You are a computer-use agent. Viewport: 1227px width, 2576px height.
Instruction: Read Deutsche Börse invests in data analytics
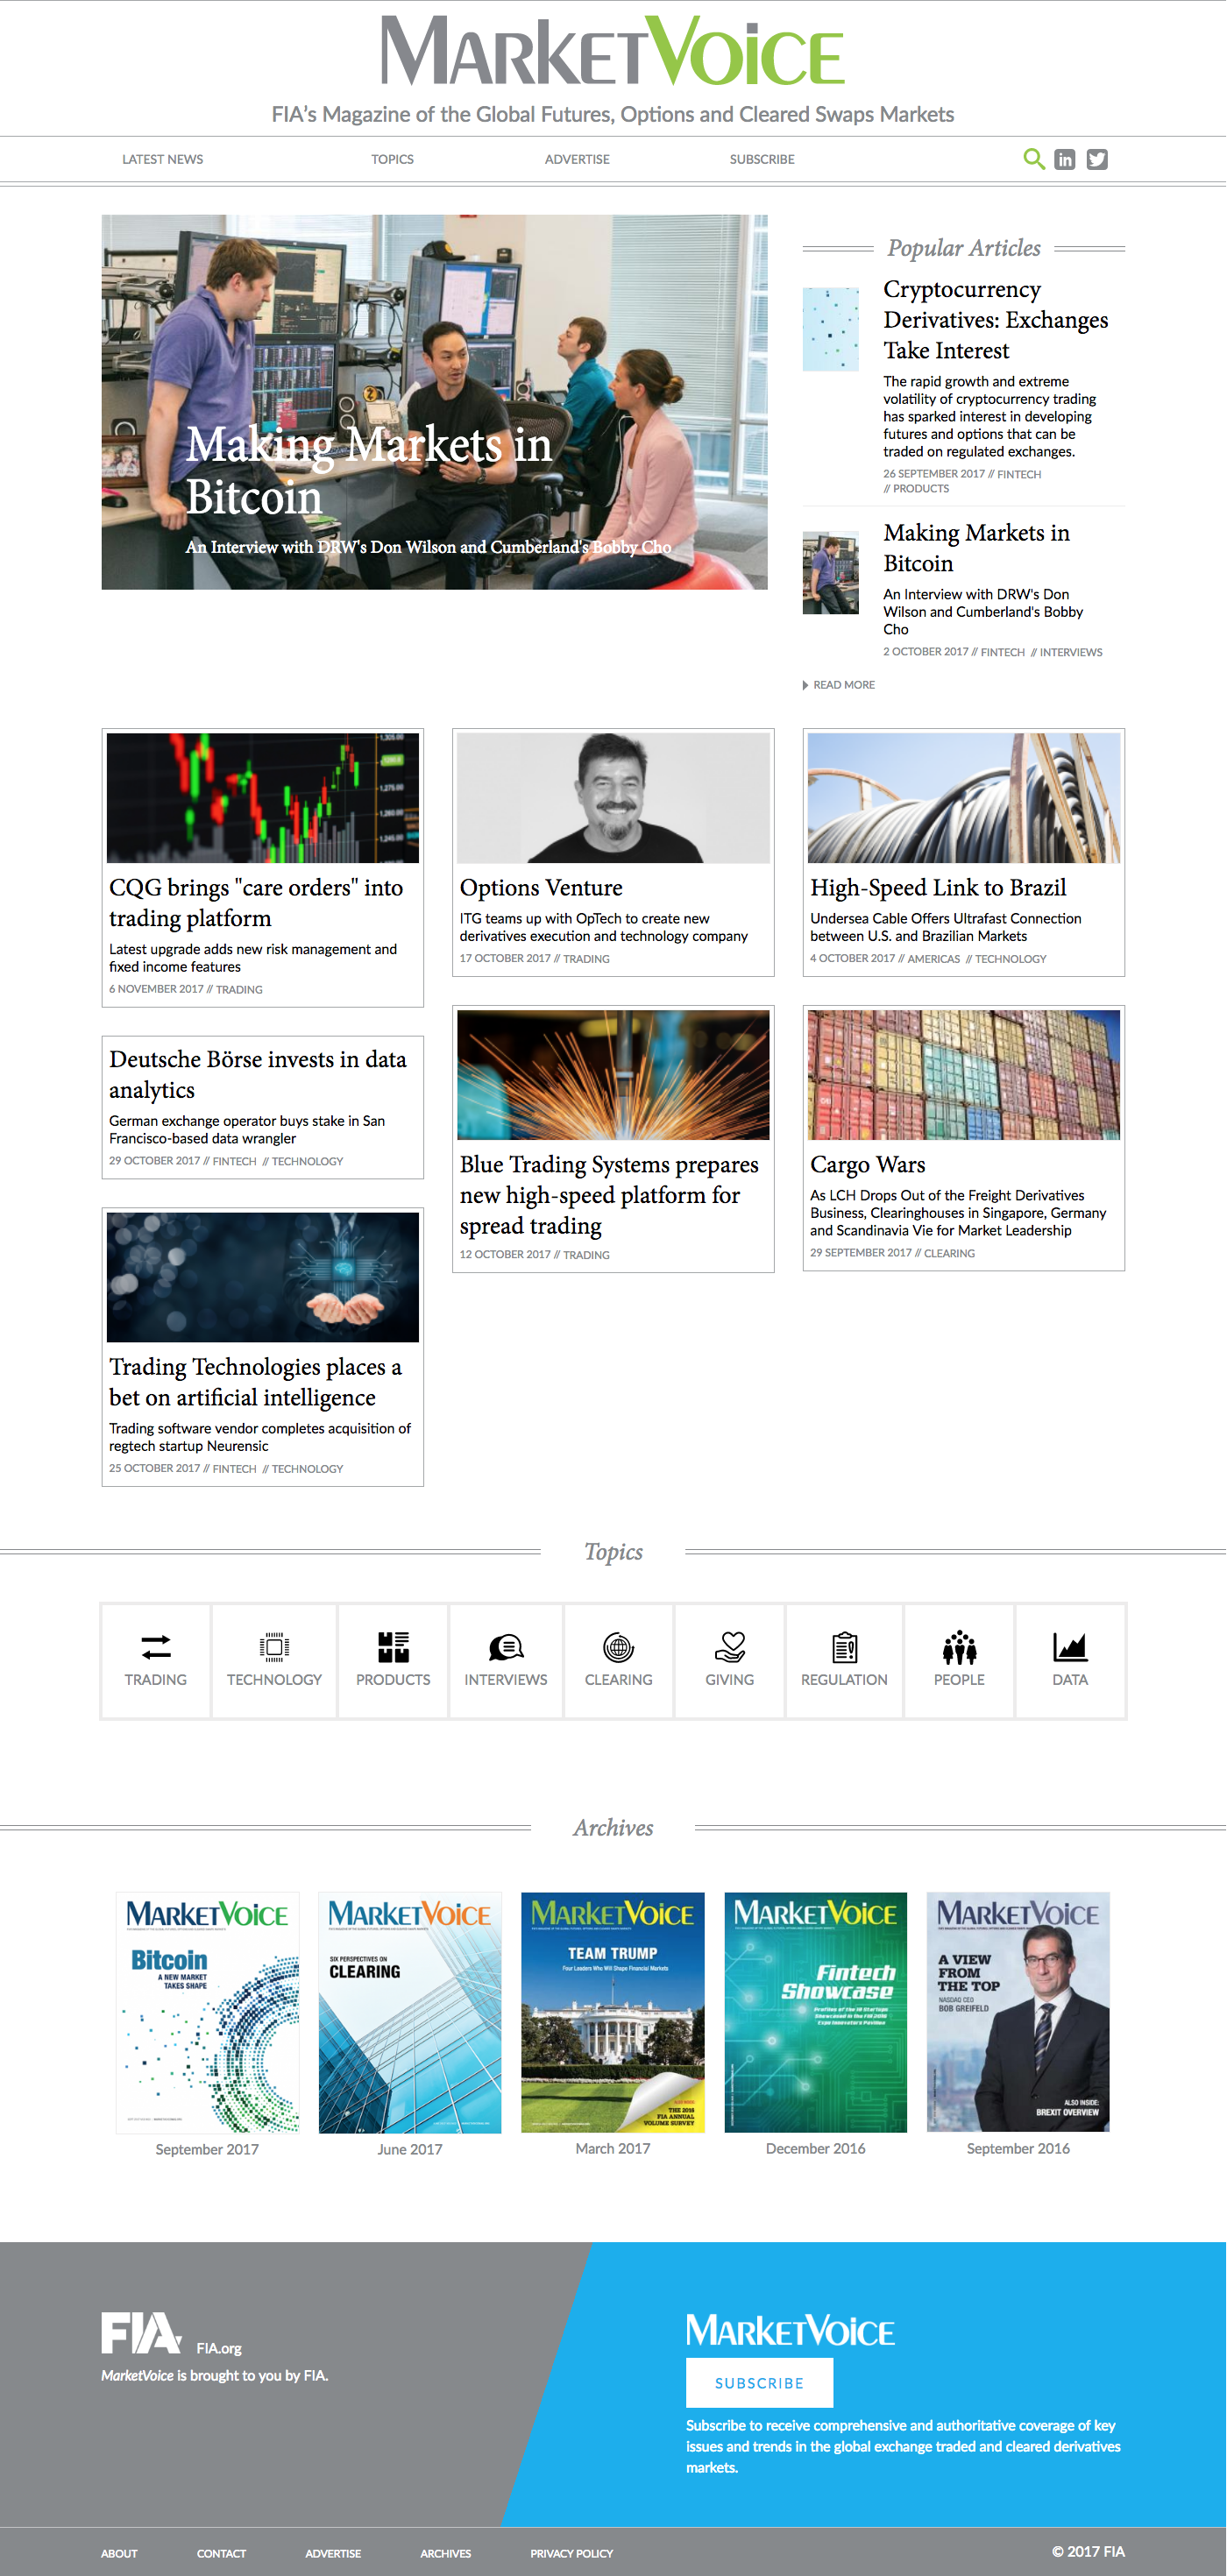tap(258, 1074)
